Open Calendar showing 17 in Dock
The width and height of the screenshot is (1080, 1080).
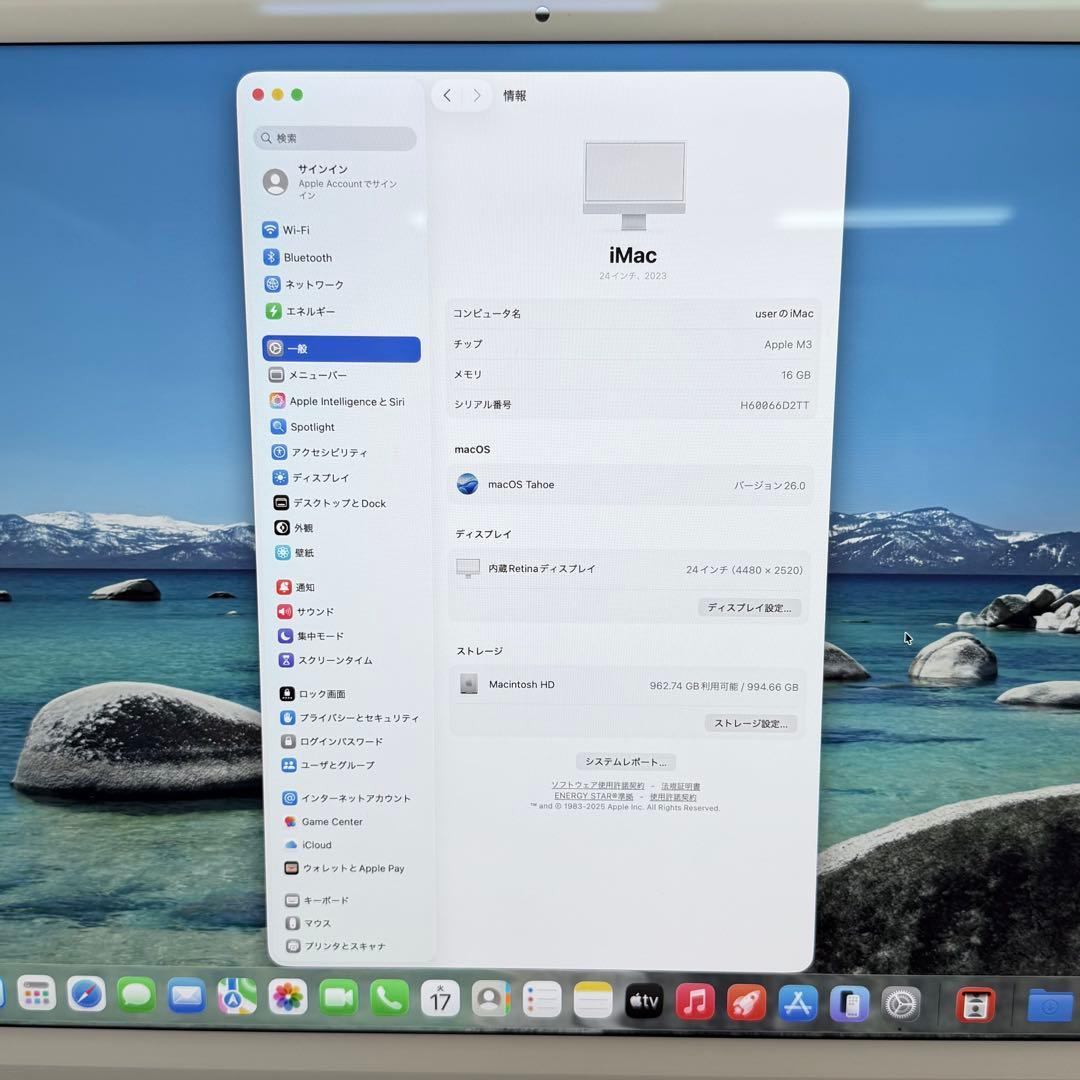tap(440, 998)
